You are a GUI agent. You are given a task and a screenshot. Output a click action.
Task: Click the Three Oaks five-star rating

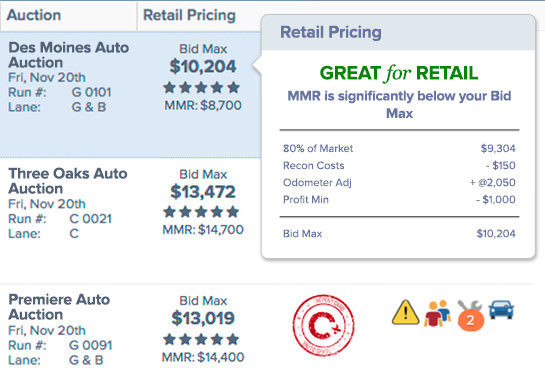[x=201, y=212]
